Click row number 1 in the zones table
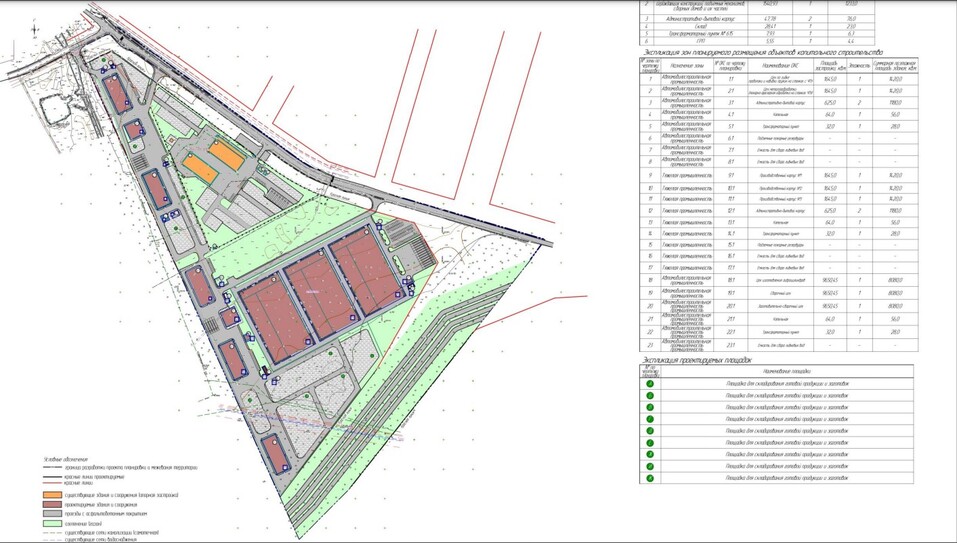The height and width of the screenshot is (543, 957). (650, 78)
